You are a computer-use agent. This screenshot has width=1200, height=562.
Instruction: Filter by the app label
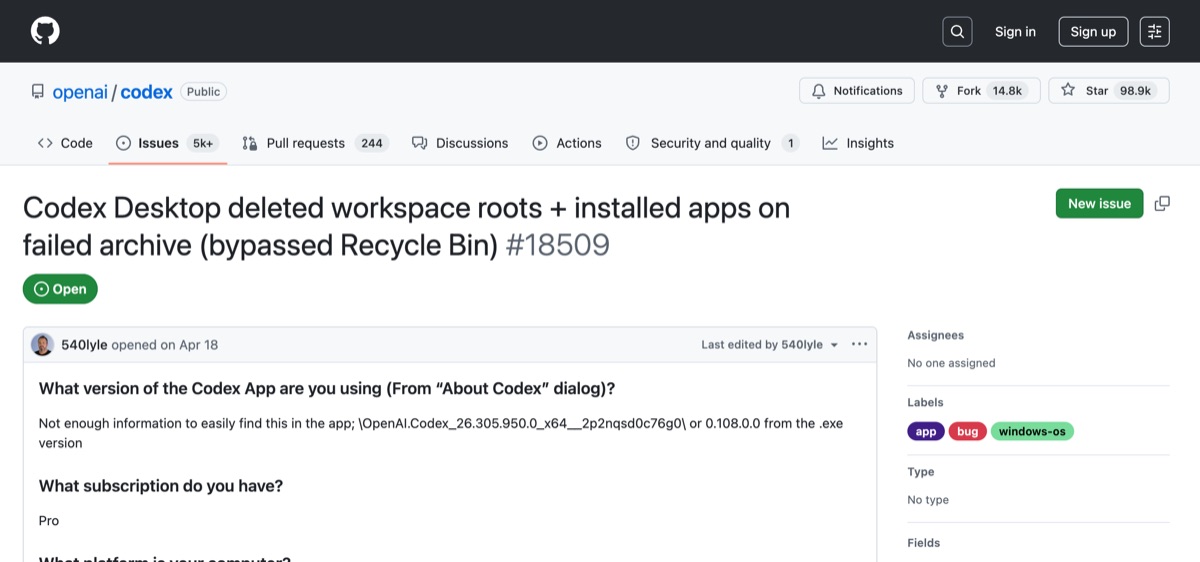pos(926,432)
